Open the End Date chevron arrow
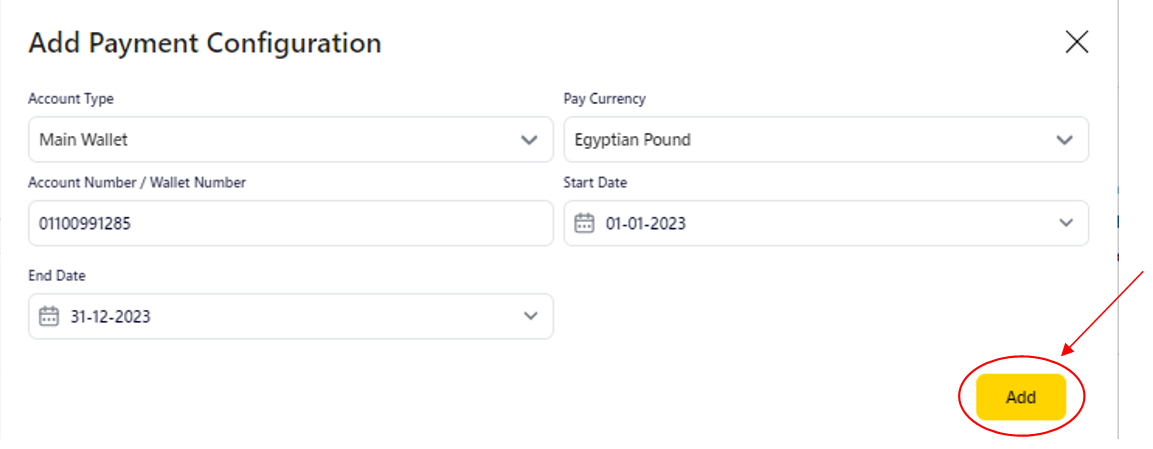The width and height of the screenshot is (1153, 449). pos(530,316)
